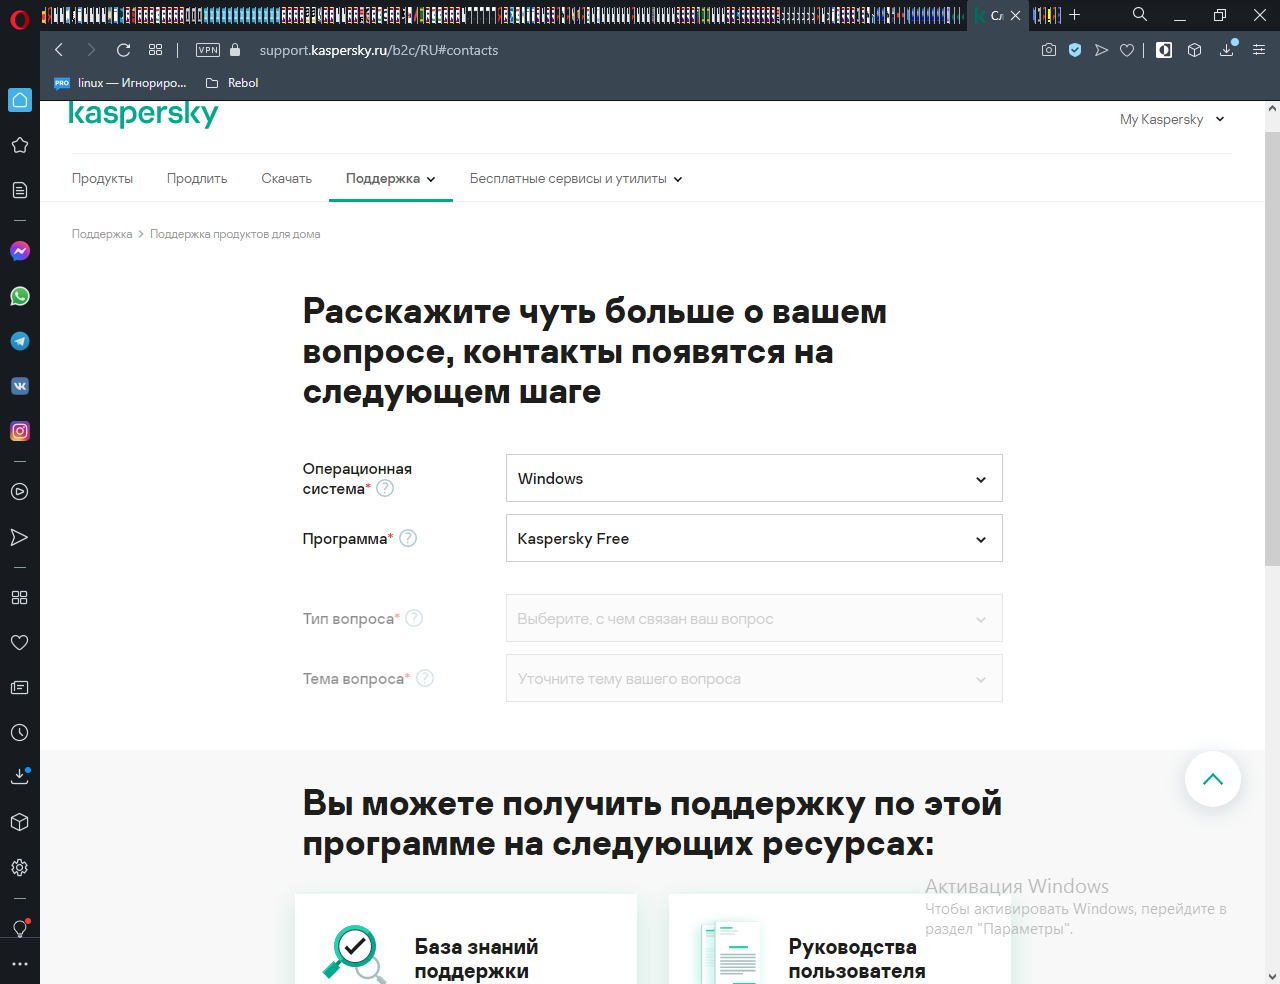
Task: Reload the Kaspersky support page
Action: [124, 50]
